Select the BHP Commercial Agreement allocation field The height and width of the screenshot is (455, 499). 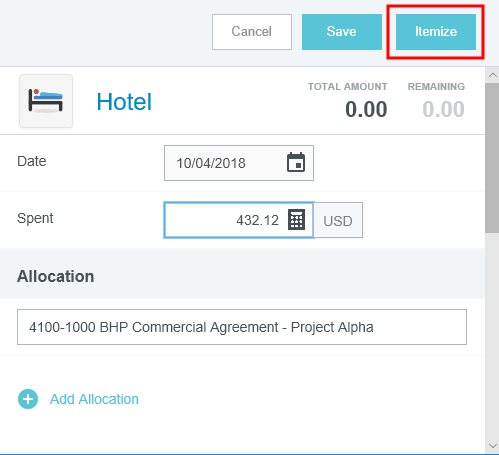click(x=242, y=327)
